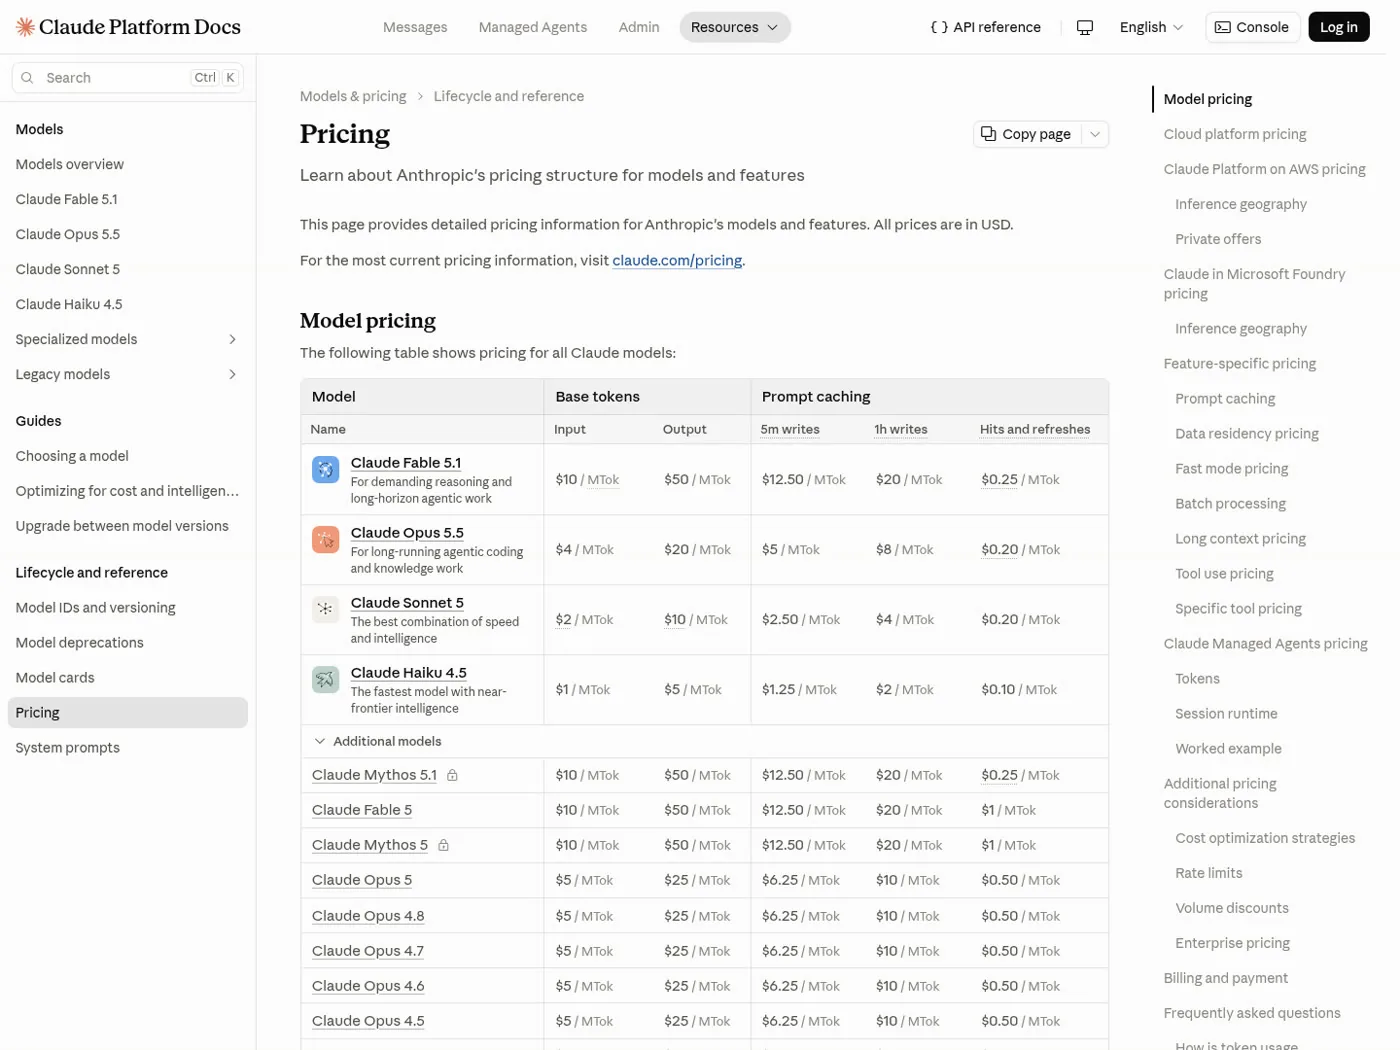Jump to Batch processing section
The width and height of the screenshot is (1400, 1050).
pyautogui.click(x=1230, y=504)
